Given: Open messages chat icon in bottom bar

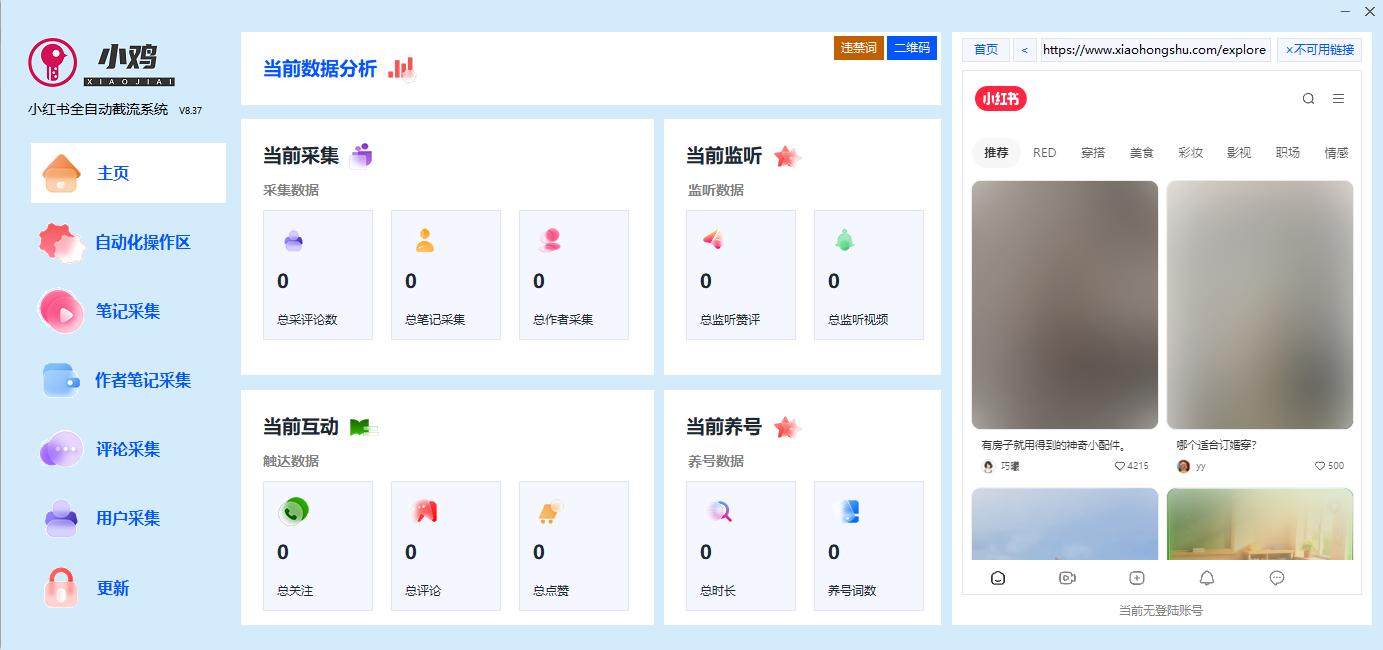Looking at the screenshot, I should (1277, 578).
